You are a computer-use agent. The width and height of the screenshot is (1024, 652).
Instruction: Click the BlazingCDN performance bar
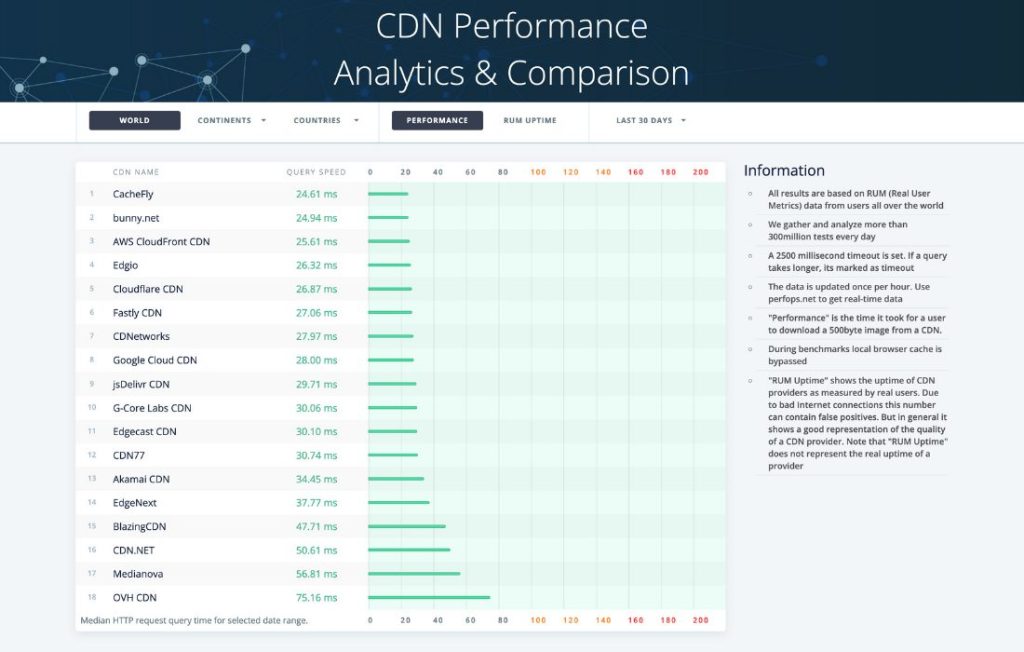click(407, 526)
